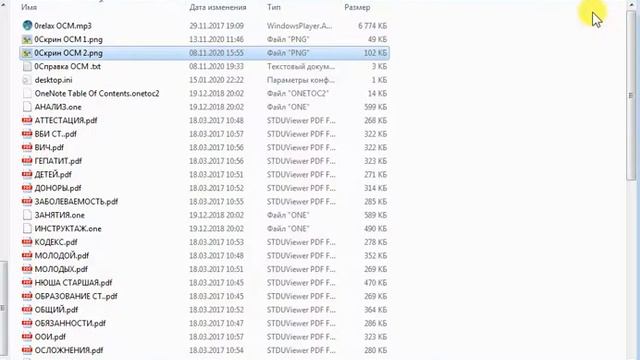Select file name АТТЕСТАЦИЯ.pdf
Screen dimensions: 640x360
(66, 120)
